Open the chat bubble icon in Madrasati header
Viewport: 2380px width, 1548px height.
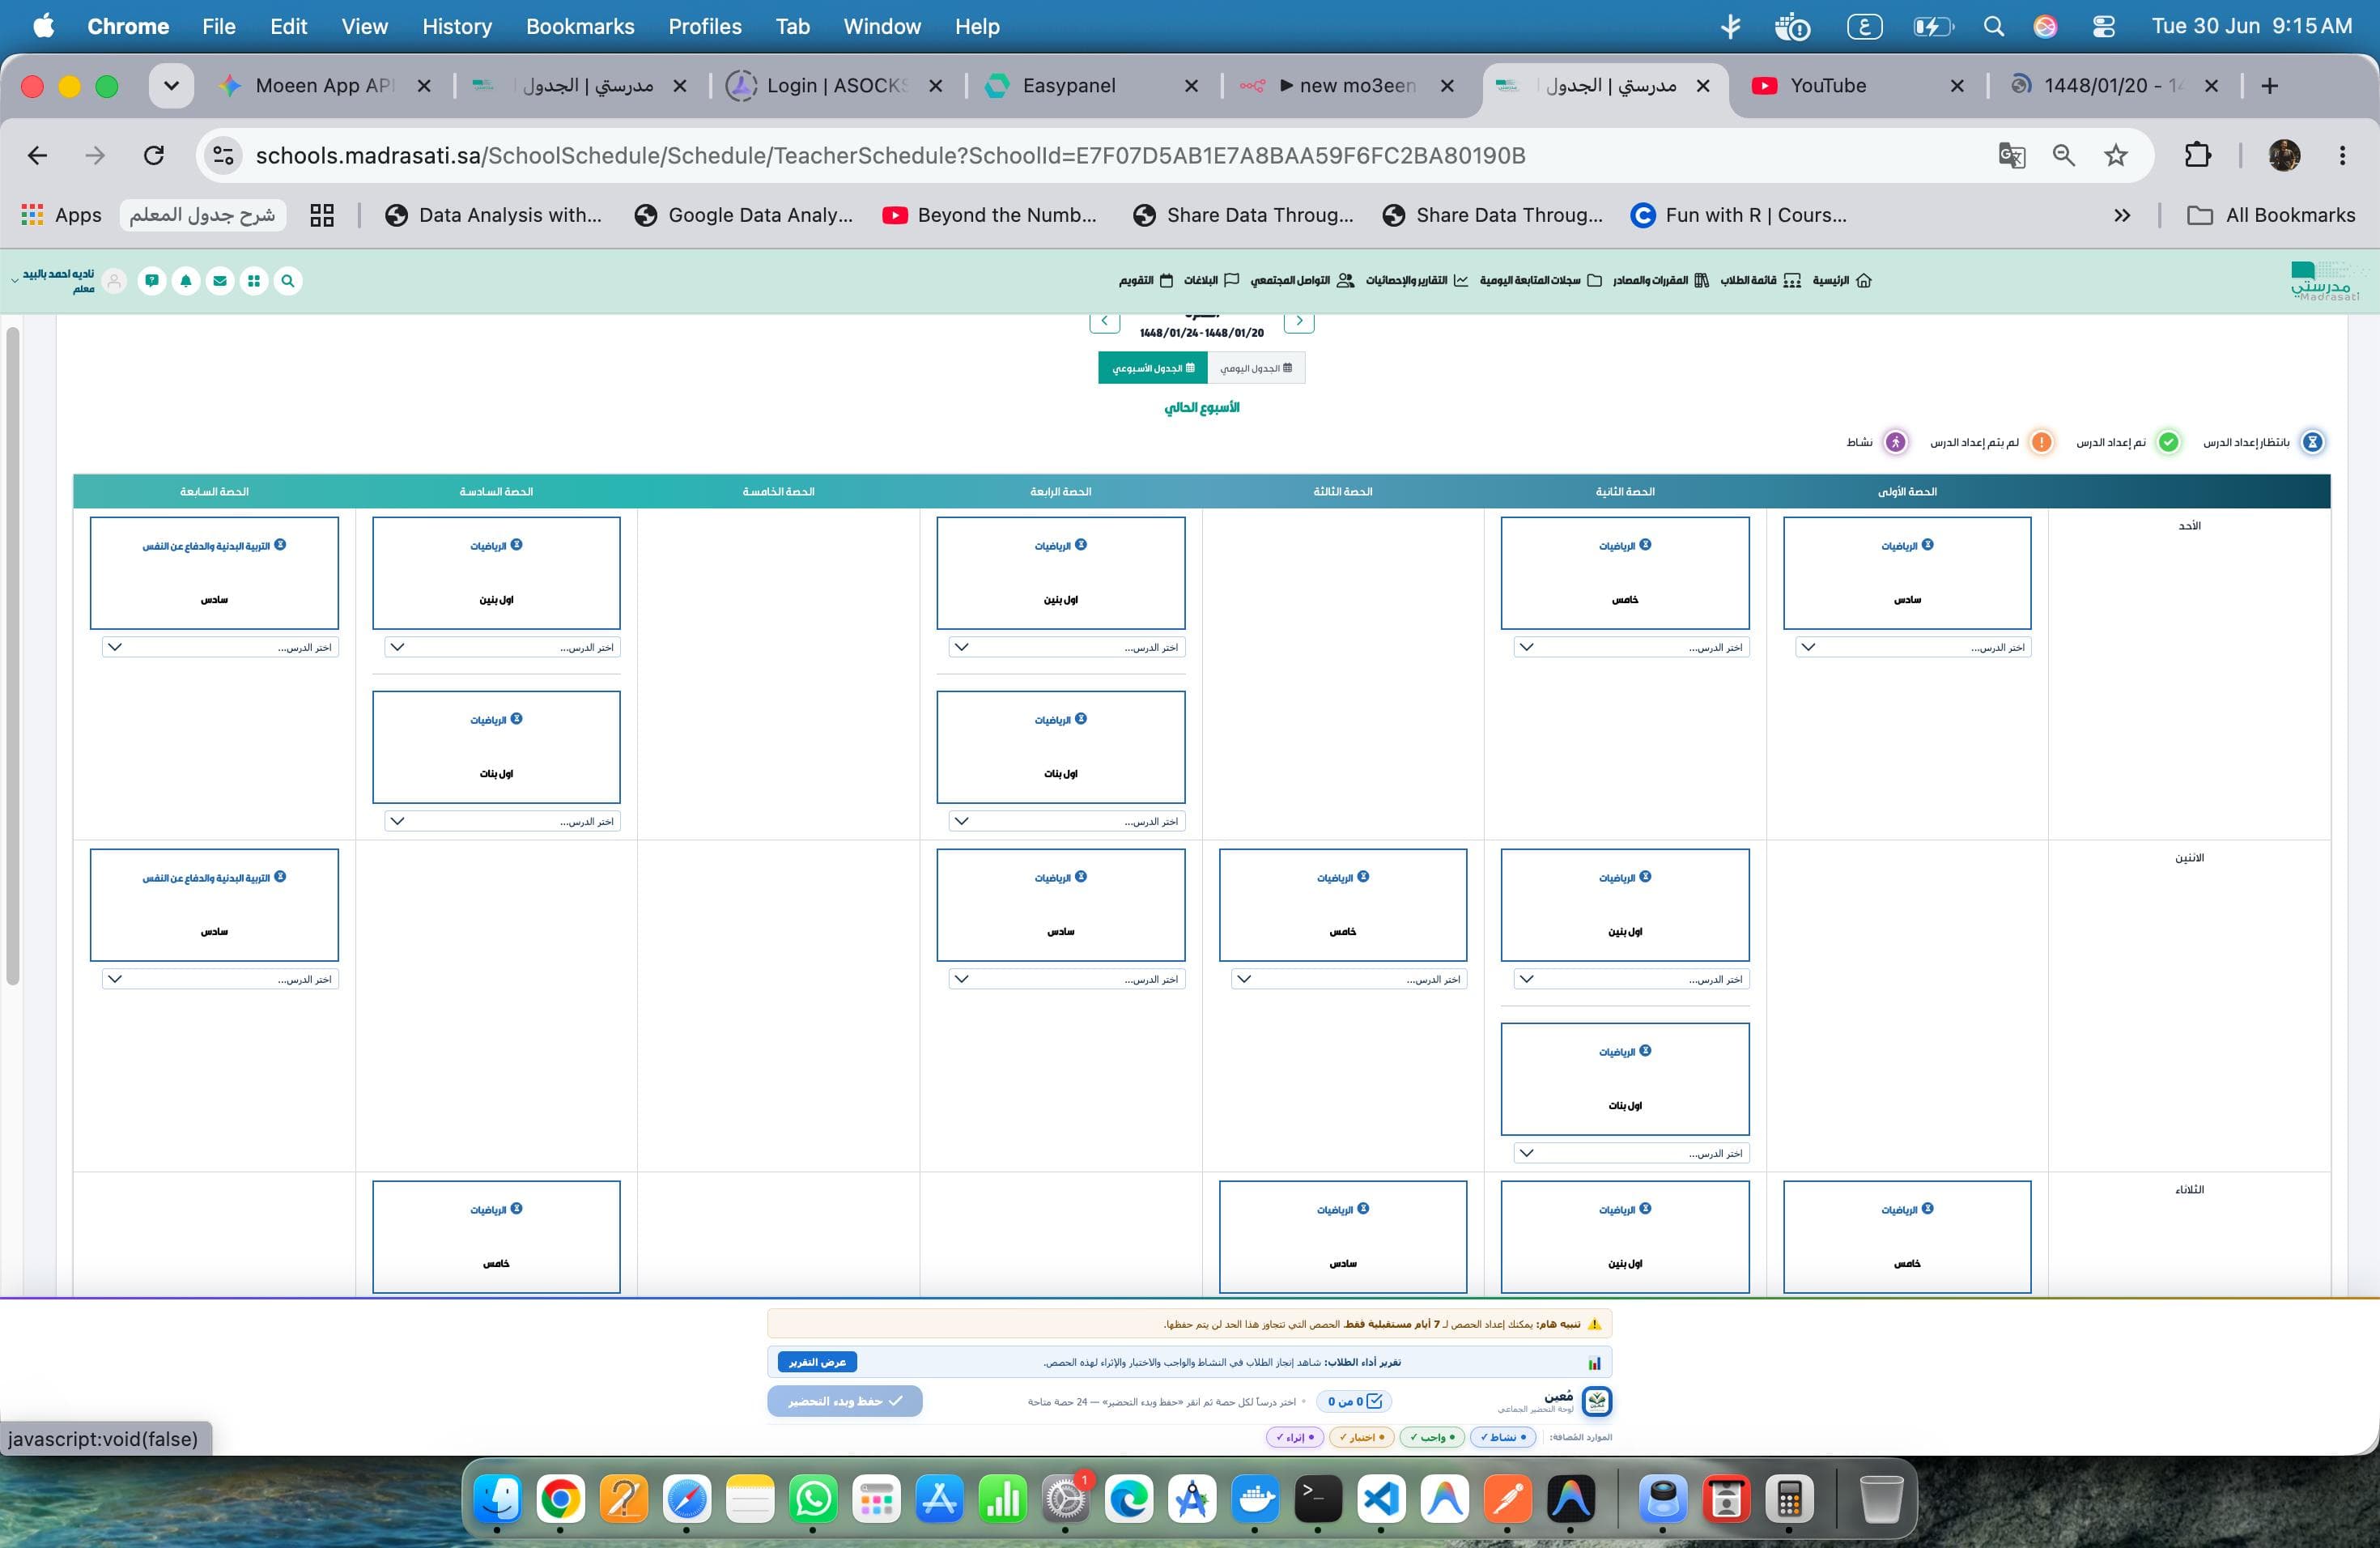(152, 281)
